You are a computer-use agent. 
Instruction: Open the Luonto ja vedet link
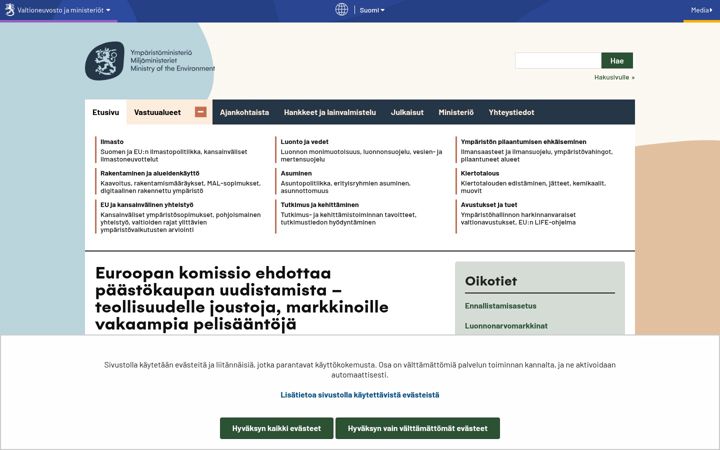[304, 142]
